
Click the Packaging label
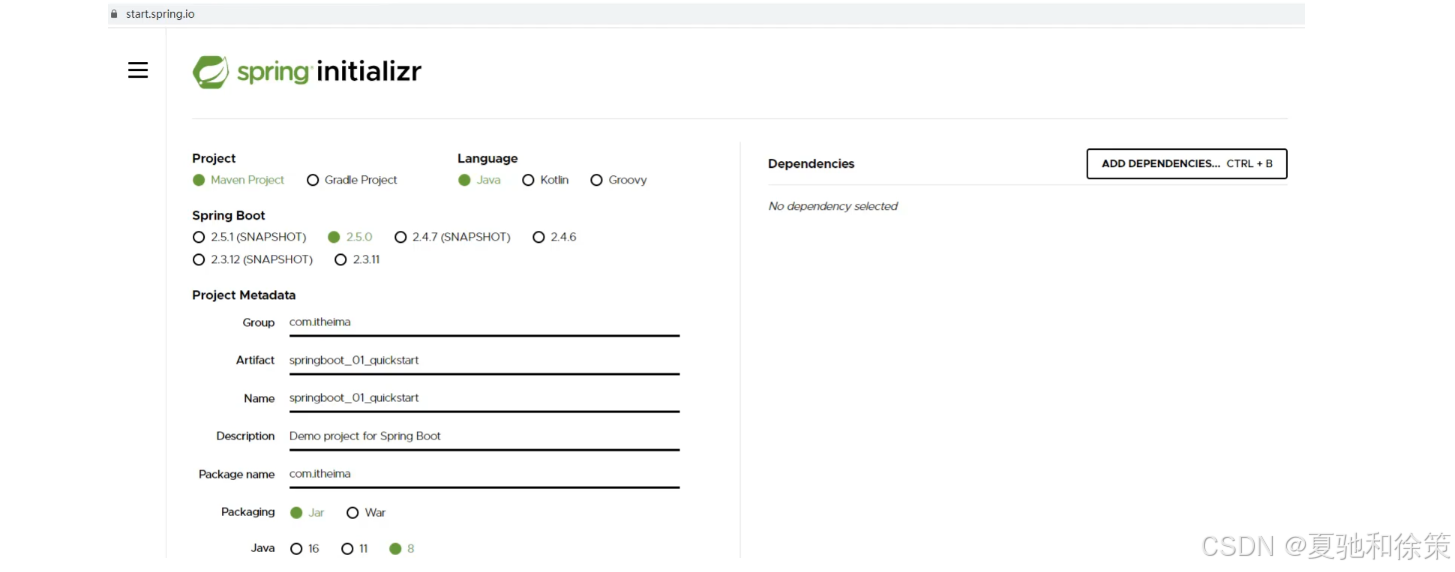[x=248, y=512]
